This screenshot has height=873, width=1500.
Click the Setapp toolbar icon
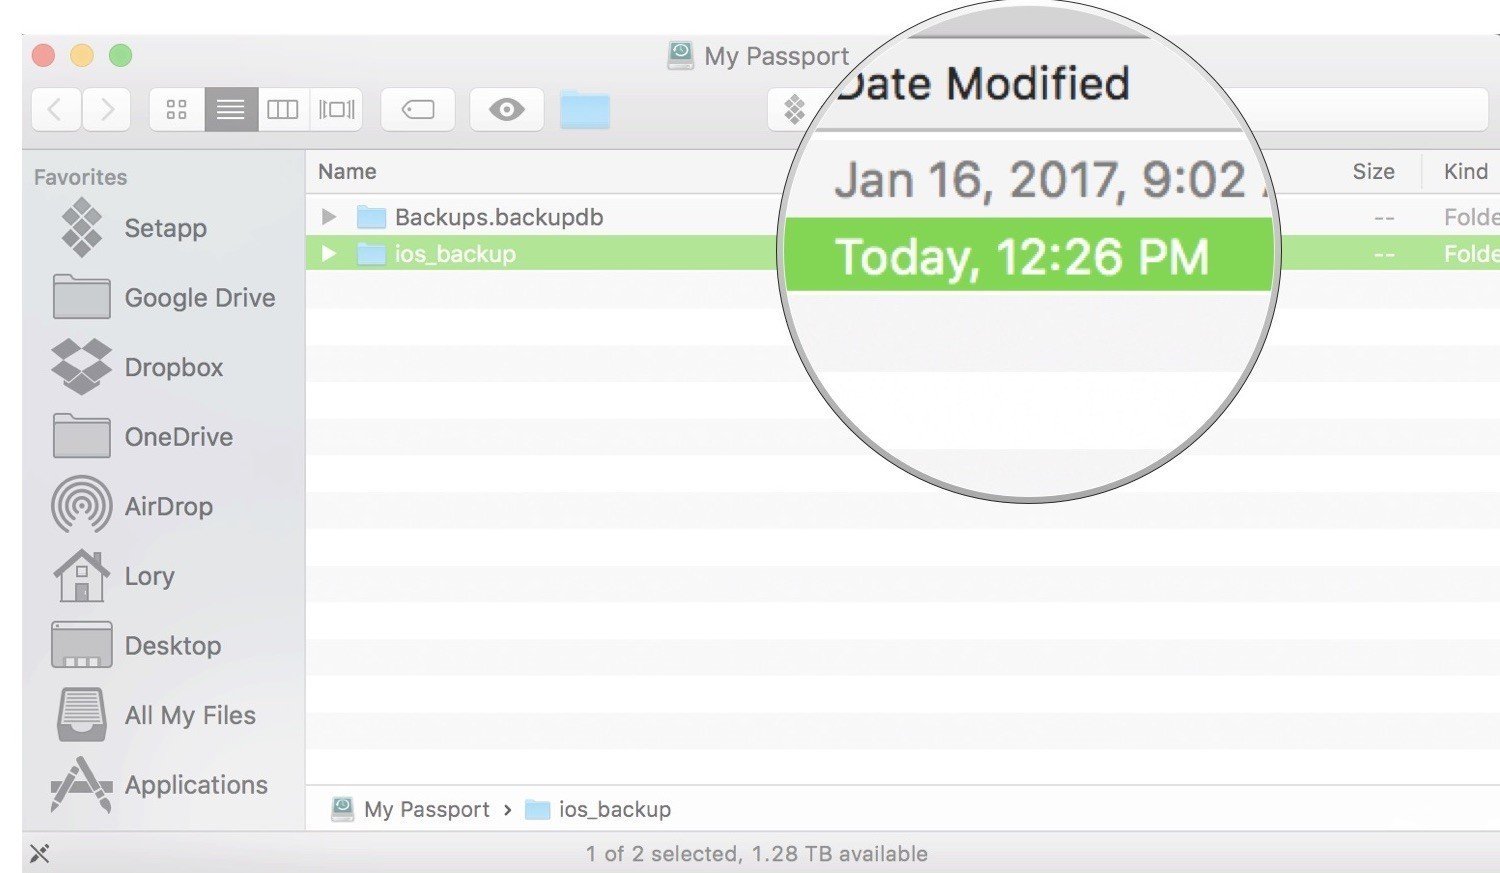(x=794, y=109)
